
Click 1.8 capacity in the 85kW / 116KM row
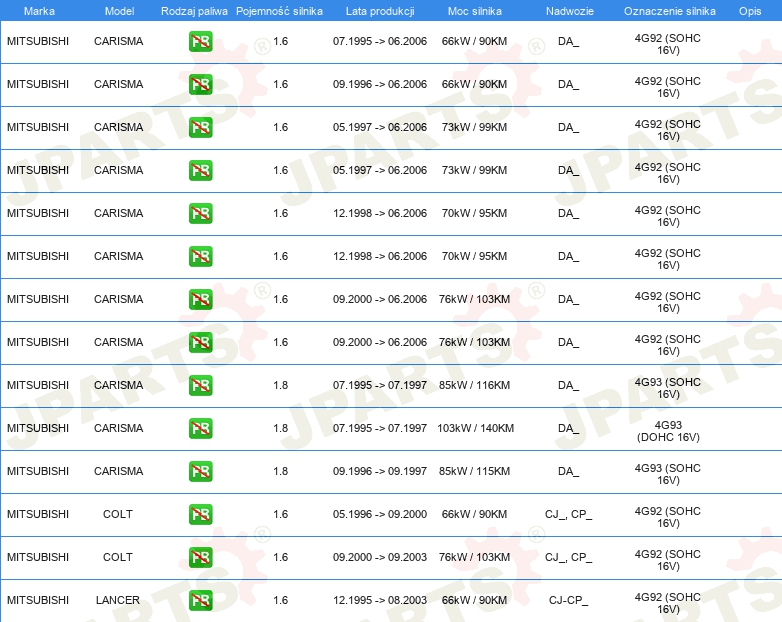280,385
